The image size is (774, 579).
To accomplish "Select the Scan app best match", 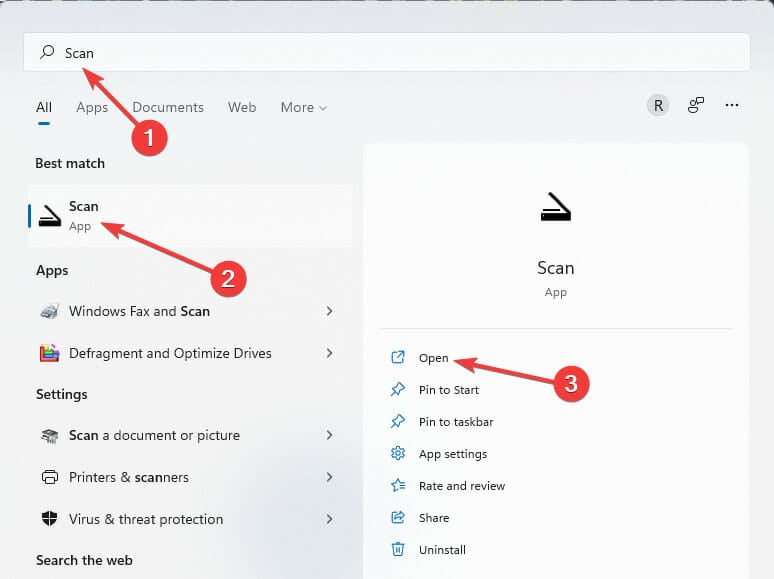I will 191,216.
